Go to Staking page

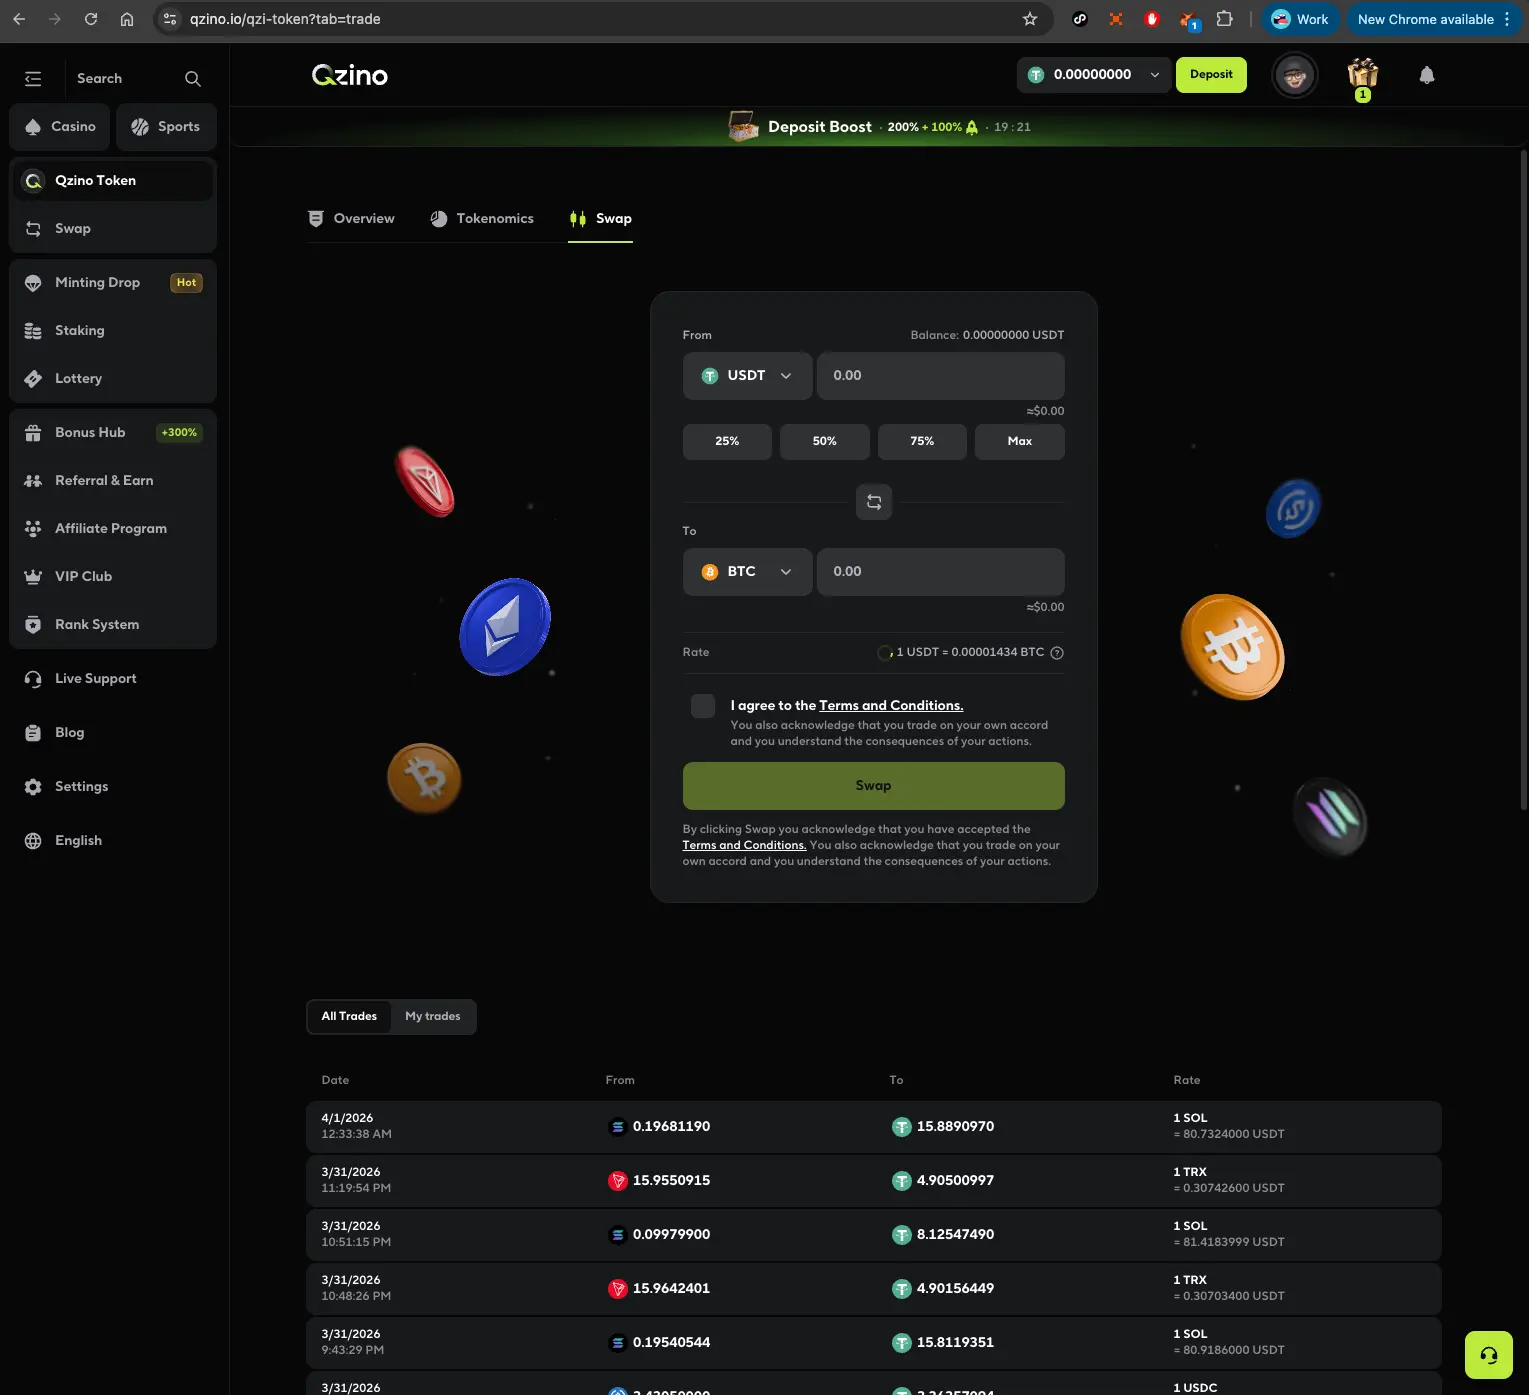(113, 331)
